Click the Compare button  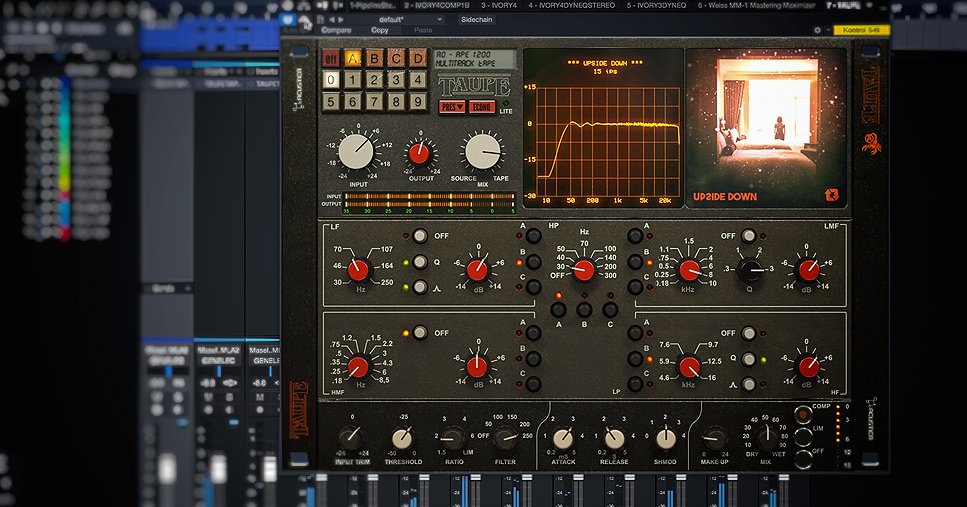(337, 30)
